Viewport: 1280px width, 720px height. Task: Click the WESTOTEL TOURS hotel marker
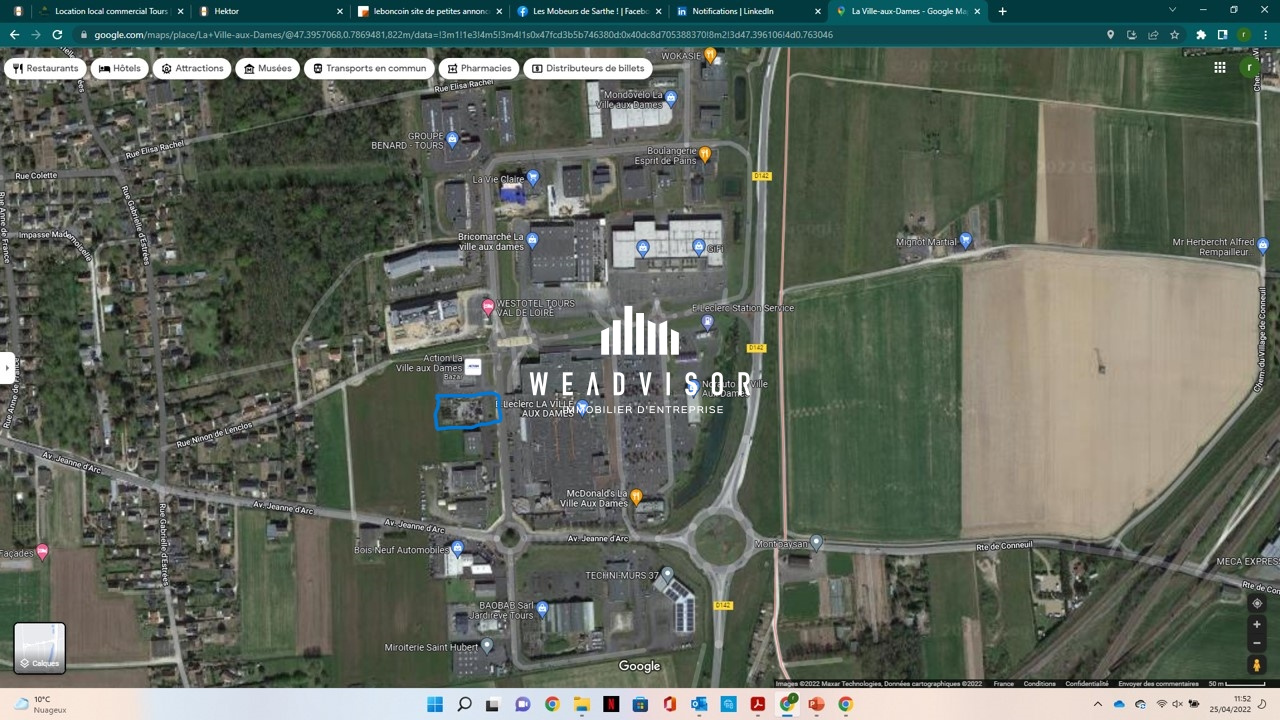click(x=488, y=307)
